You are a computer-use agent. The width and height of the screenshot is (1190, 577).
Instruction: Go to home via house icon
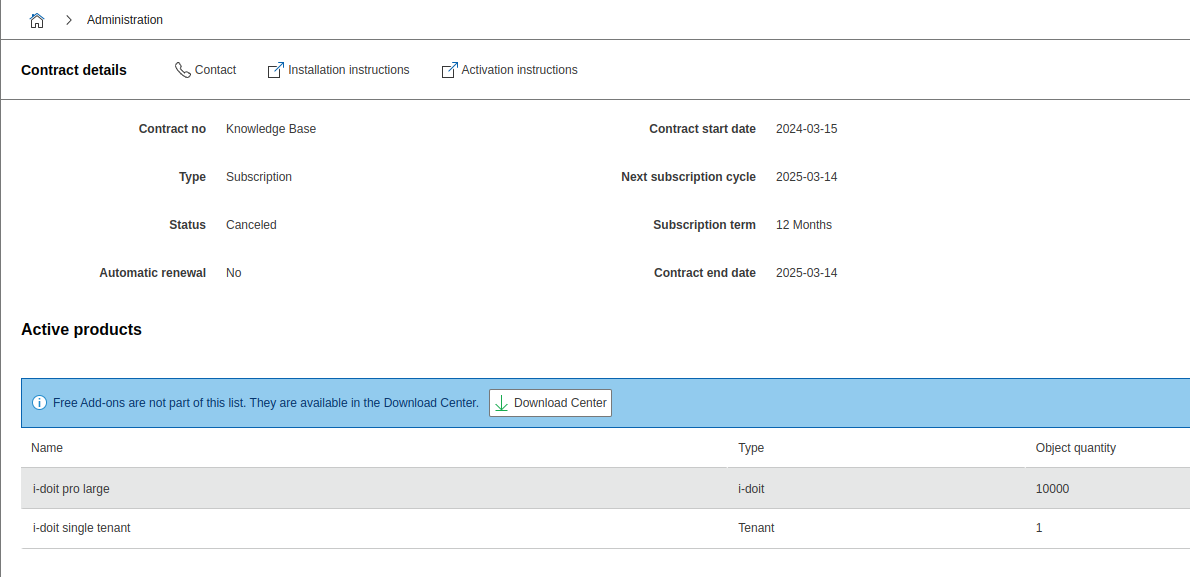36,20
